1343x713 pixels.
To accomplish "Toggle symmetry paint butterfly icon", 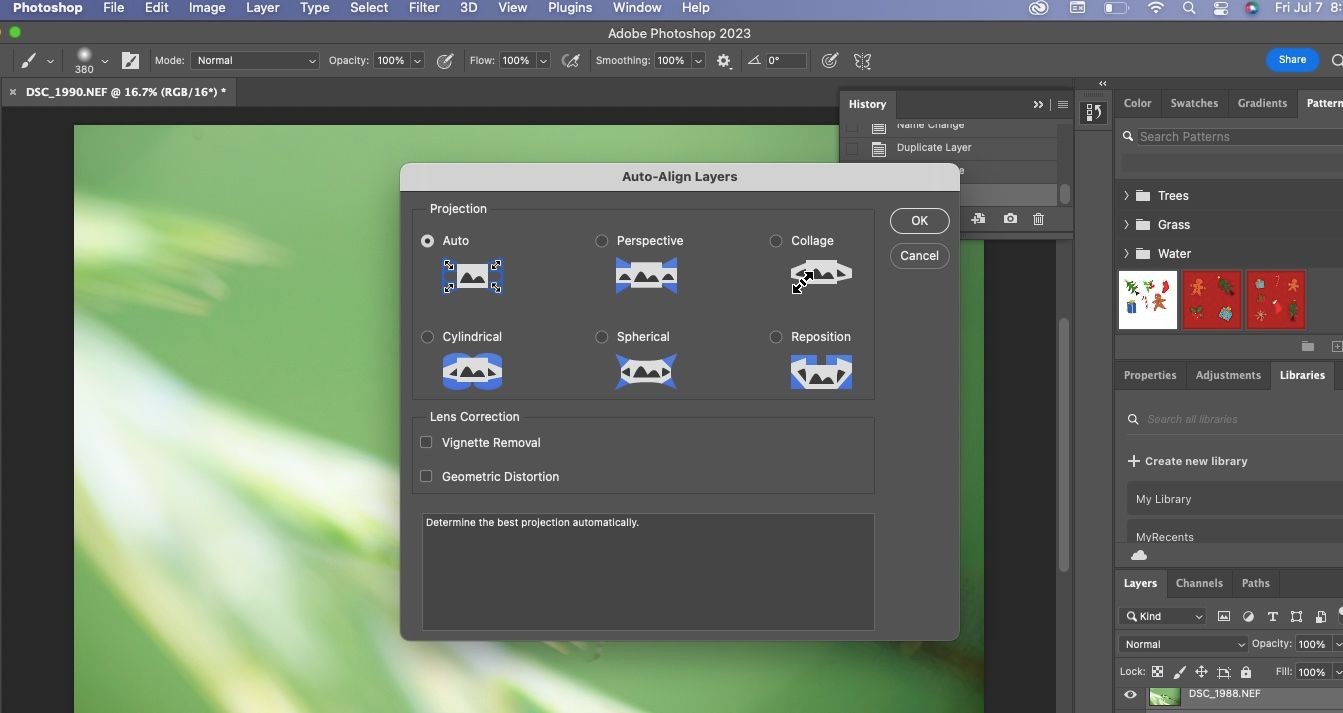I will (862, 60).
